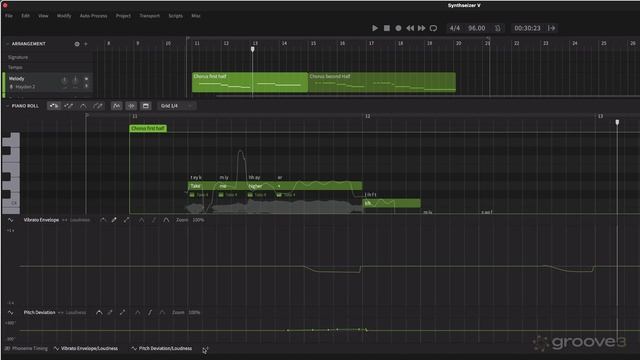The height and width of the screenshot is (360, 640).
Task: Click the Chorus first half label in piano roll
Action: pyautogui.click(x=148, y=129)
